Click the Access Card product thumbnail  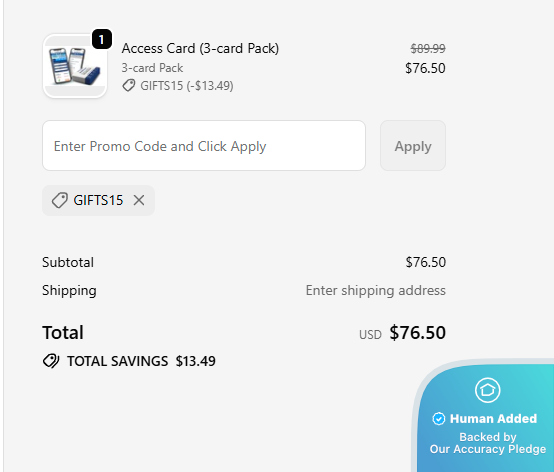[x=75, y=66]
